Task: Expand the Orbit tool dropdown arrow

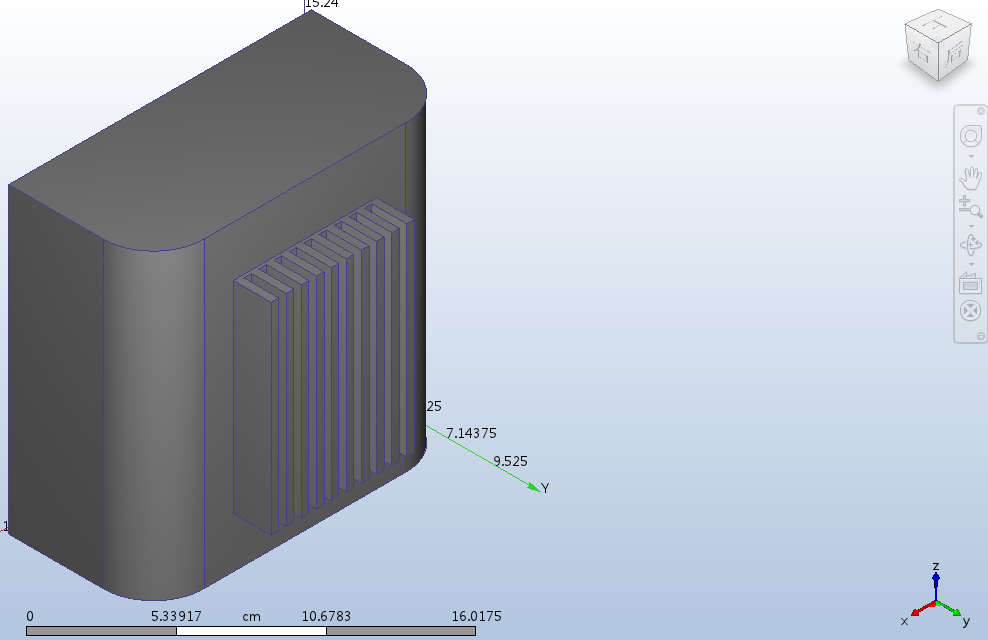Action: 971,264
